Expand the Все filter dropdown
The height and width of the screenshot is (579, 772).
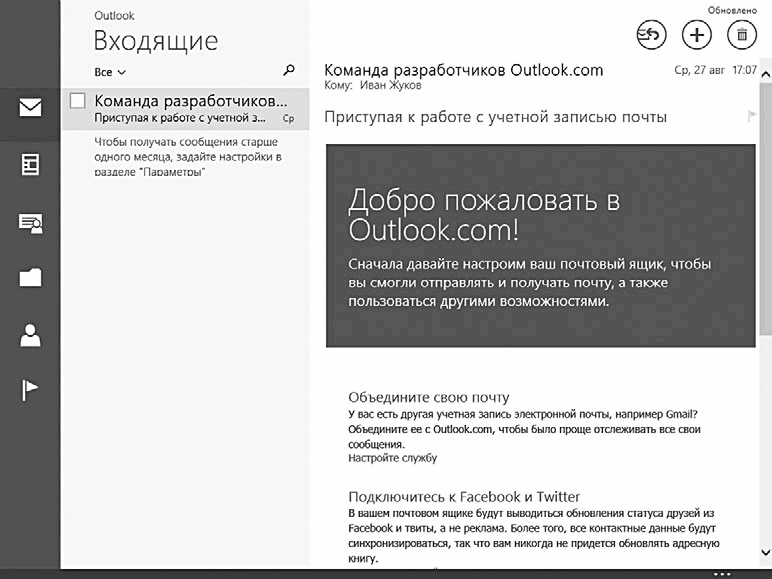110,72
